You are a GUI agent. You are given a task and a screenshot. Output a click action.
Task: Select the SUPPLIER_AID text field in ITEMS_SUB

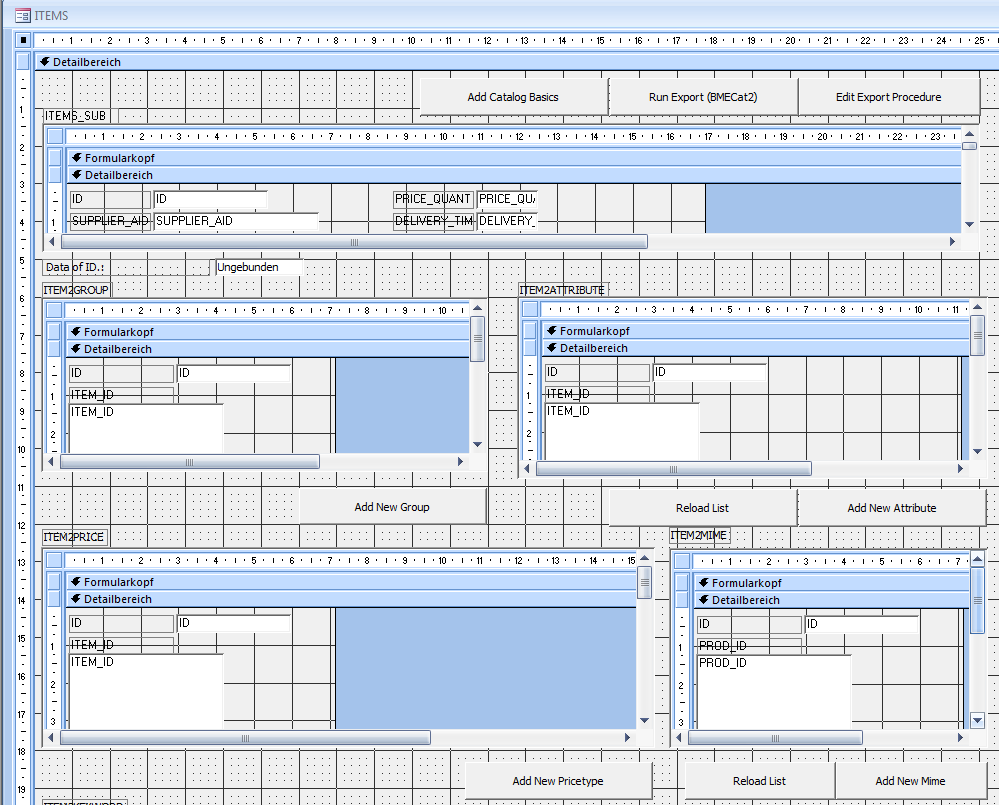pyautogui.click(x=235, y=221)
